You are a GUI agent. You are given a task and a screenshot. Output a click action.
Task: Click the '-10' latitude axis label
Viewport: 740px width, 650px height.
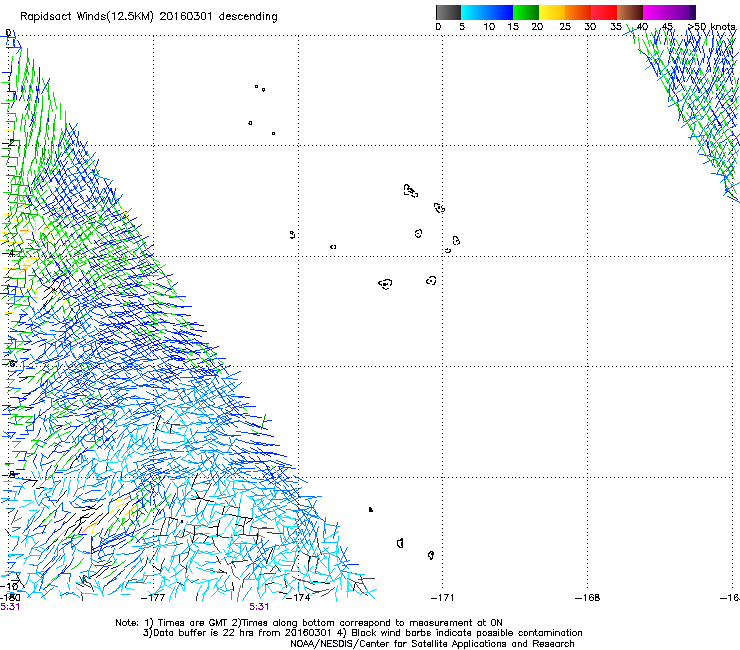pos(10,587)
